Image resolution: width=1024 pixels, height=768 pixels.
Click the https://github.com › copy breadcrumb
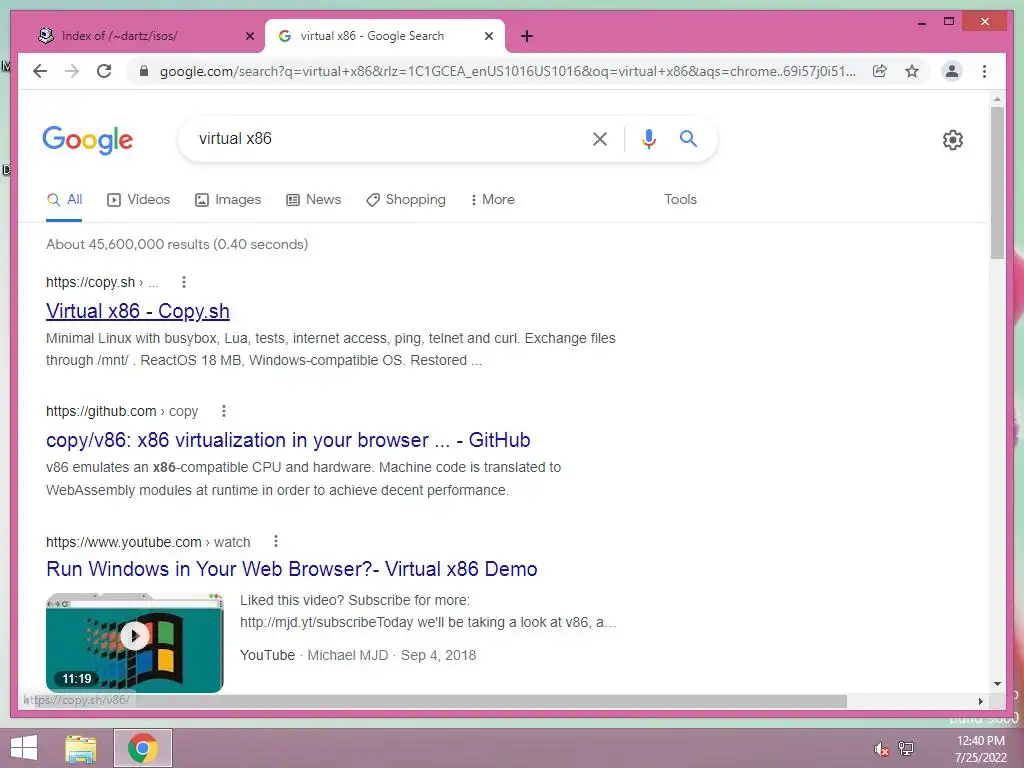tap(121, 411)
